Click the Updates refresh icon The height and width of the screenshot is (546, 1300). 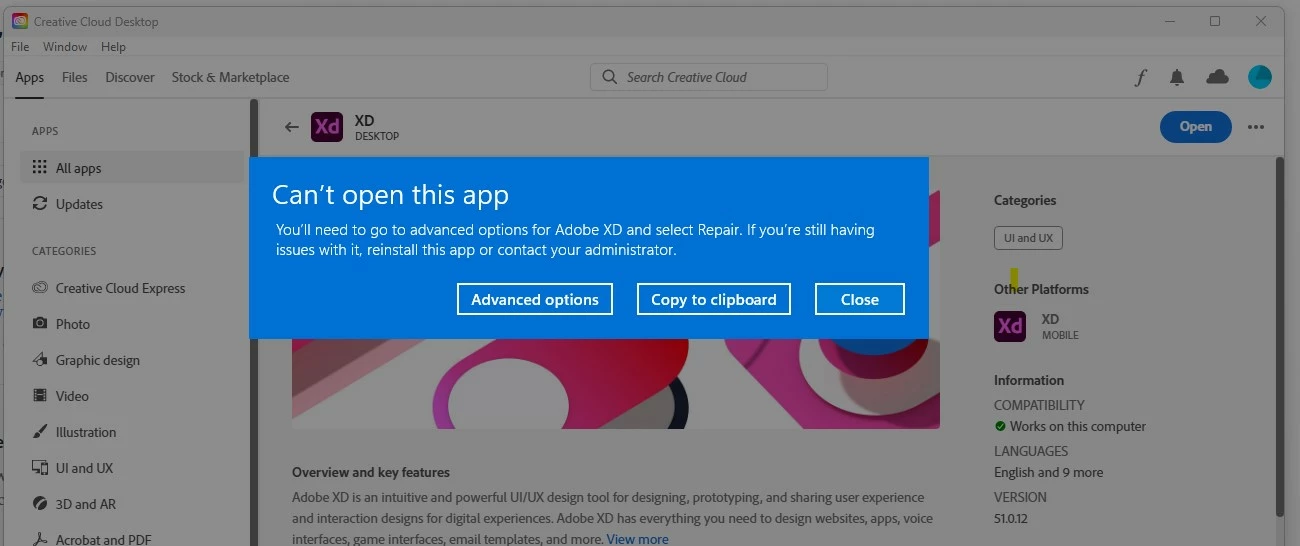(x=40, y=204)
